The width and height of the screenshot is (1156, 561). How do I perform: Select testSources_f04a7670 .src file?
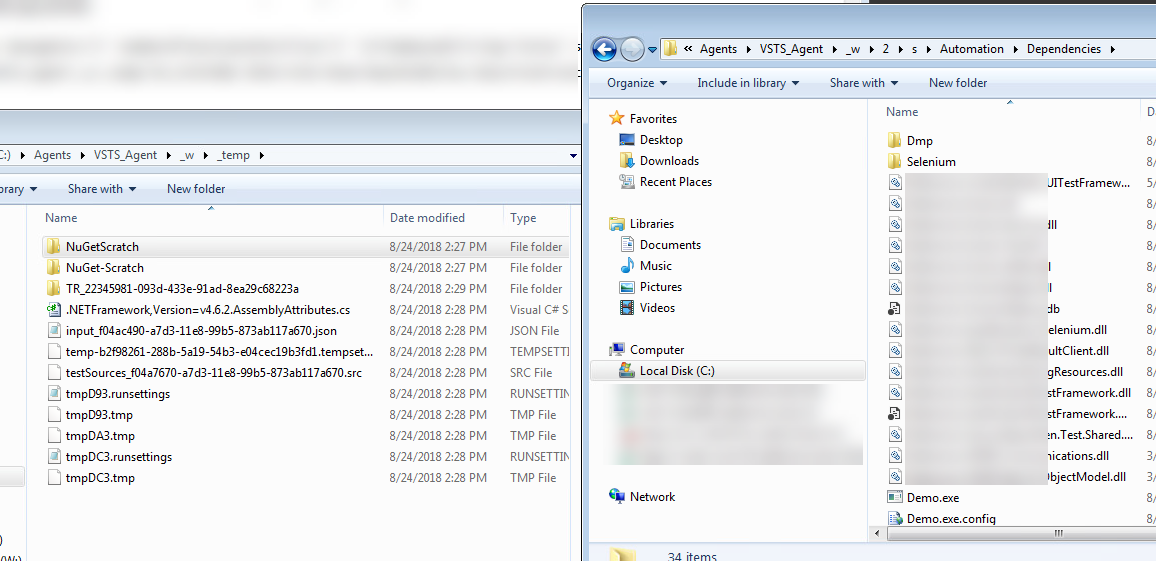pos(214,372)
